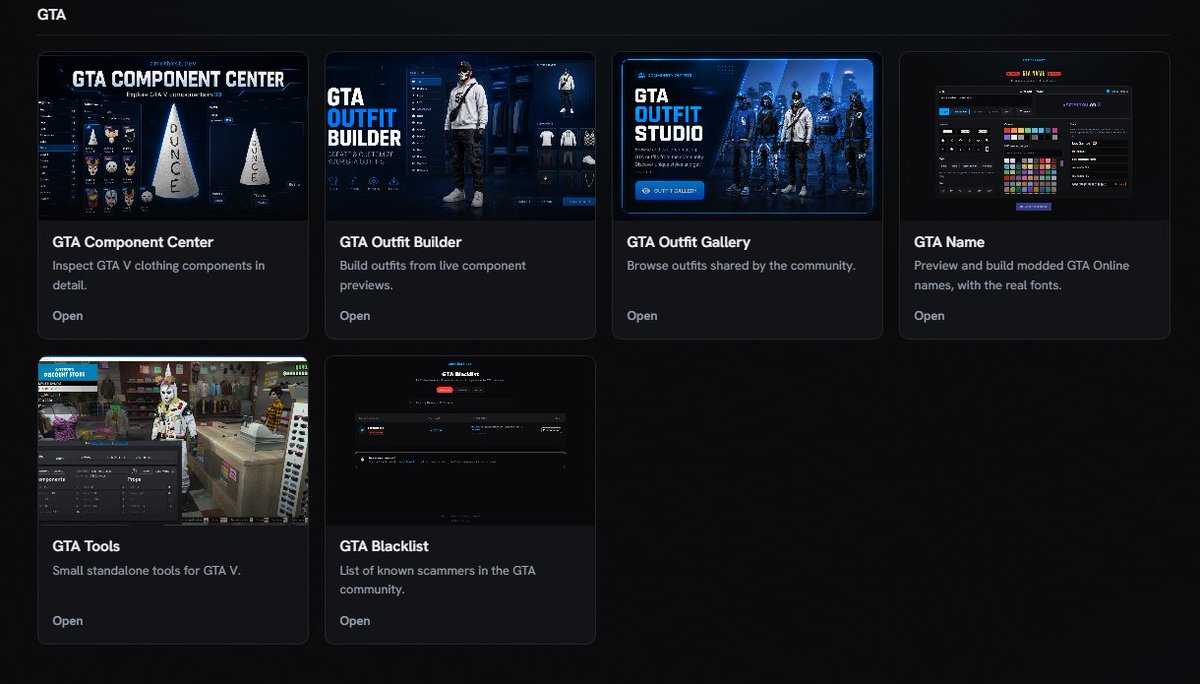Click the GTA Component Center title
The image size is (1200, 684).
click(133, 242)
